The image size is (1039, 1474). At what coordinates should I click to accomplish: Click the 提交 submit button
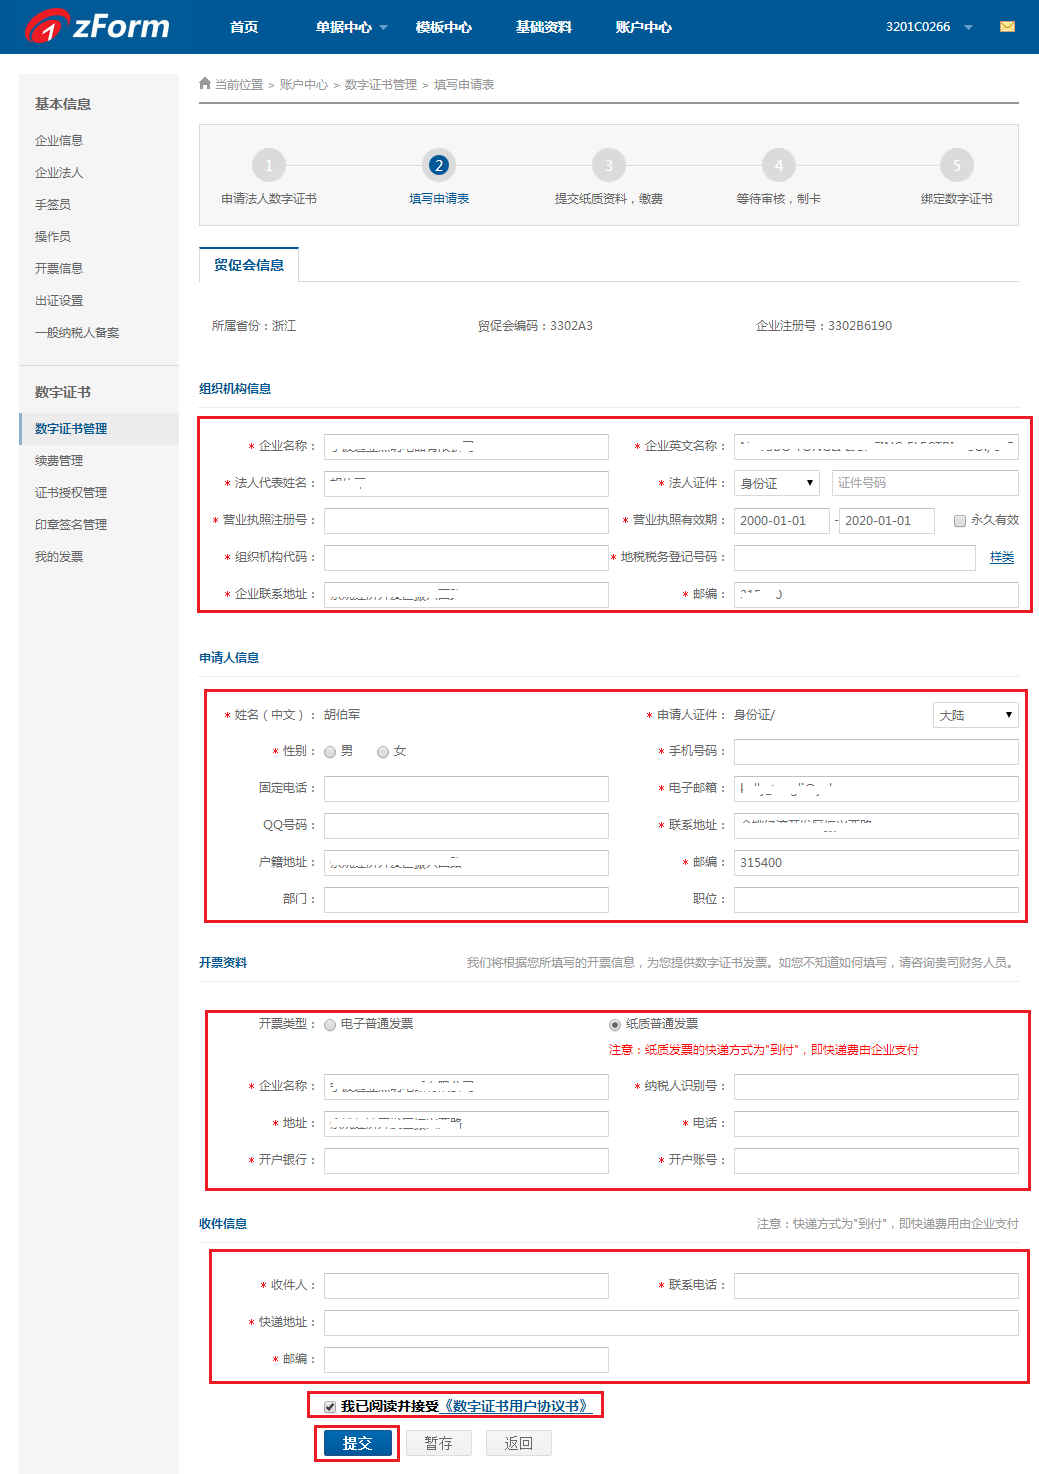click(x=357, y=1443)
